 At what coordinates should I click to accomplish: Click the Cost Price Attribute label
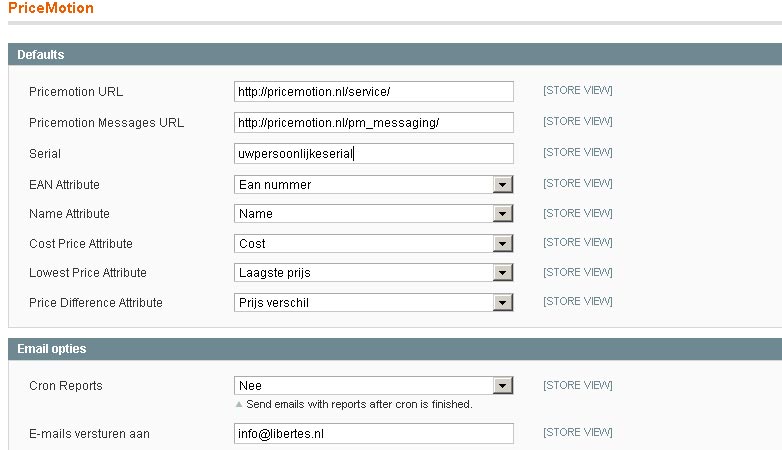coord(81,243)
